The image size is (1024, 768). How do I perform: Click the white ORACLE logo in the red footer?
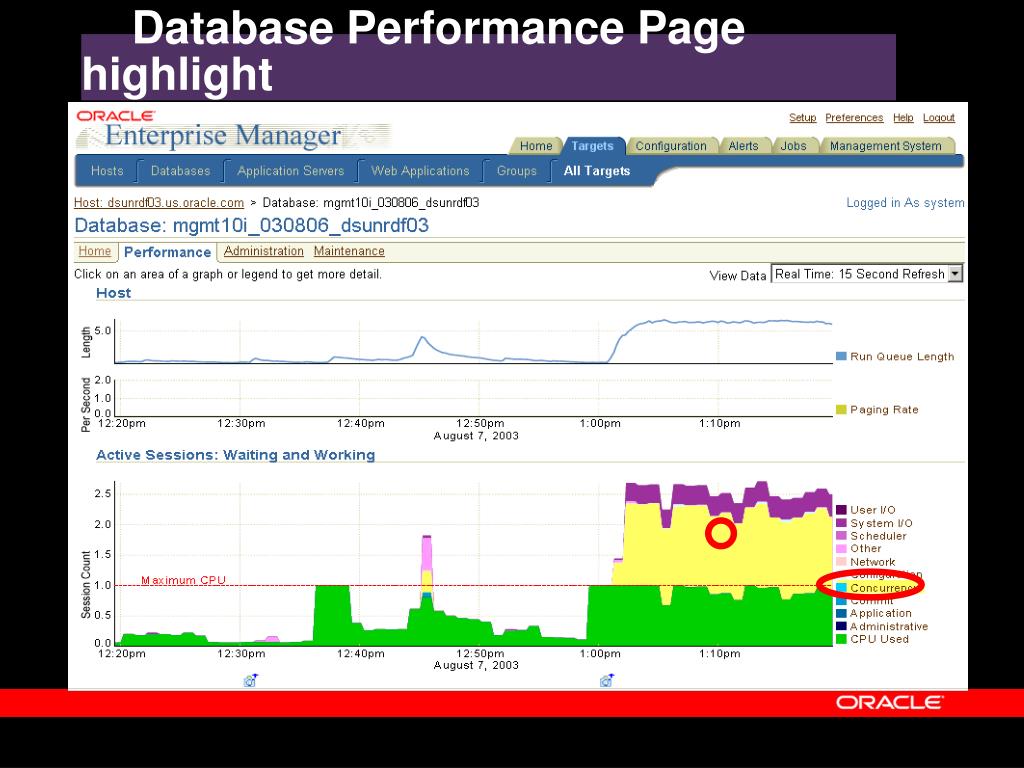[889, 703]
